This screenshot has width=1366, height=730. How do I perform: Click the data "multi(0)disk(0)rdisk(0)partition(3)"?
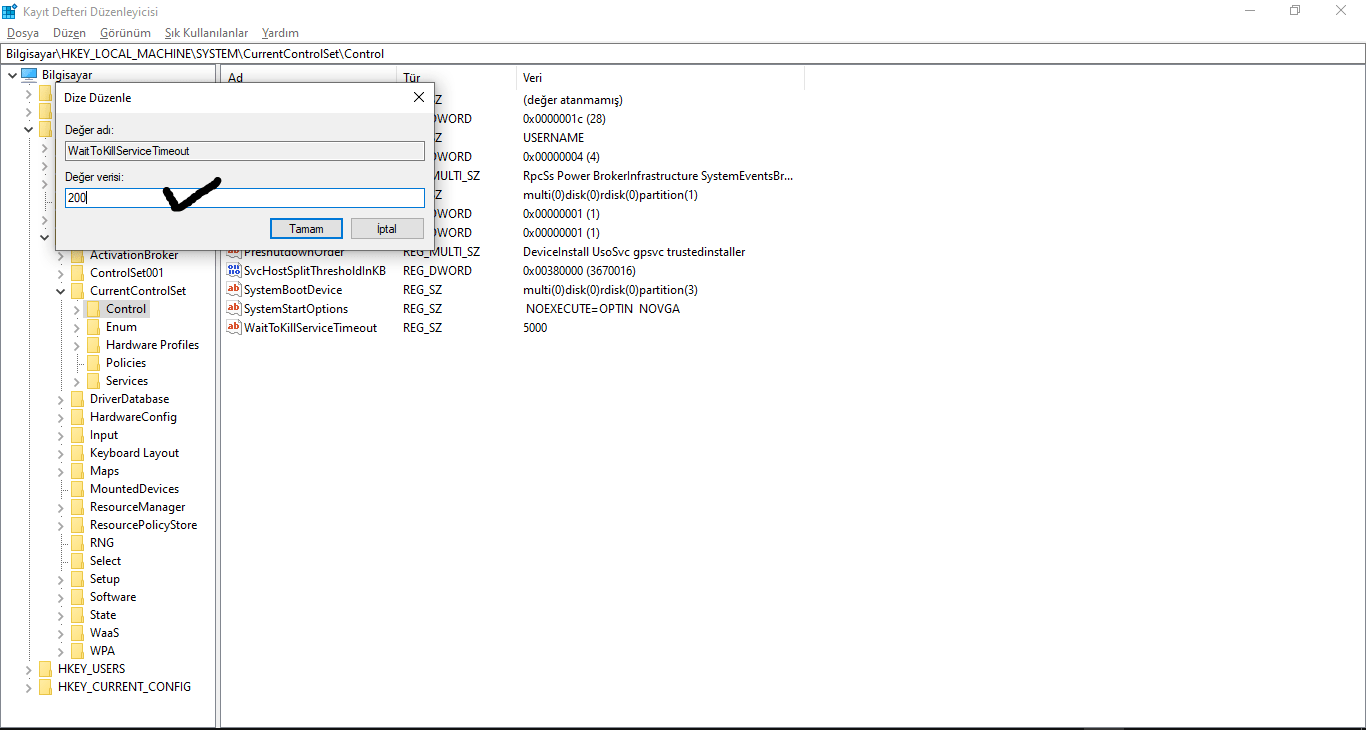pos(610,290)
